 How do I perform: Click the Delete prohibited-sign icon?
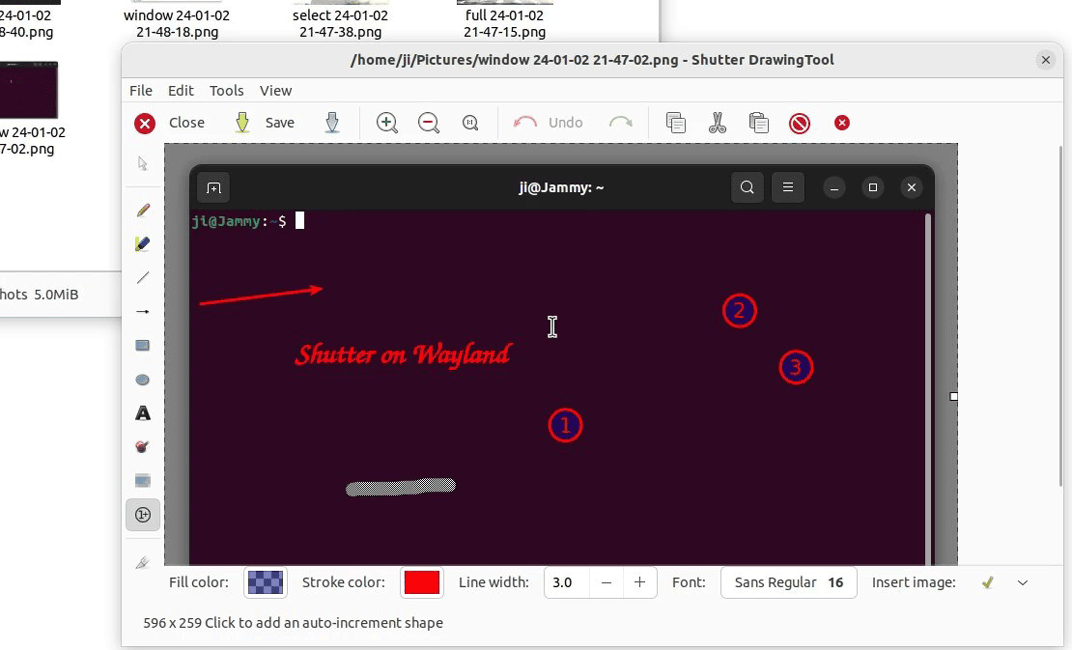click(800, 123)
